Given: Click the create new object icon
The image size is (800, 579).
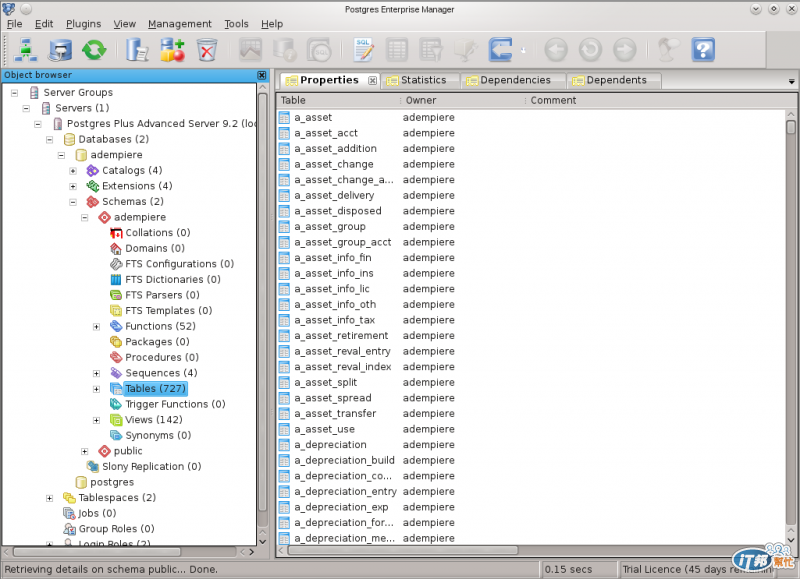Looking at the screenshot, I should tap(172, 50).
